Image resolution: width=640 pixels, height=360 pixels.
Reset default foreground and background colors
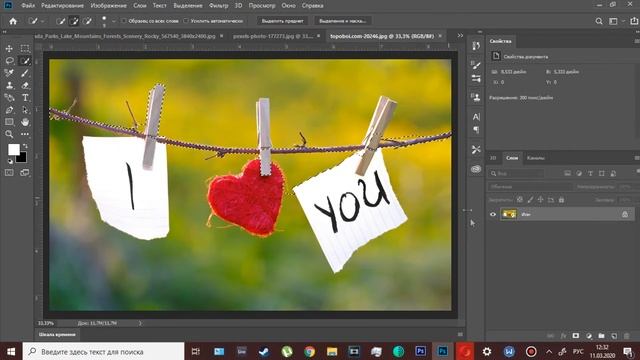tap(10, 161)
